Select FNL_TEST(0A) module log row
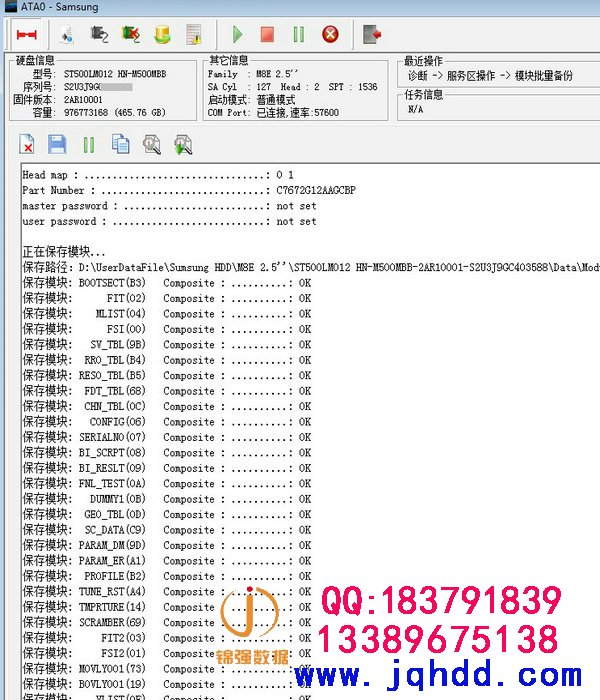This screenshot has width=600, height=700. click(167, 483)
